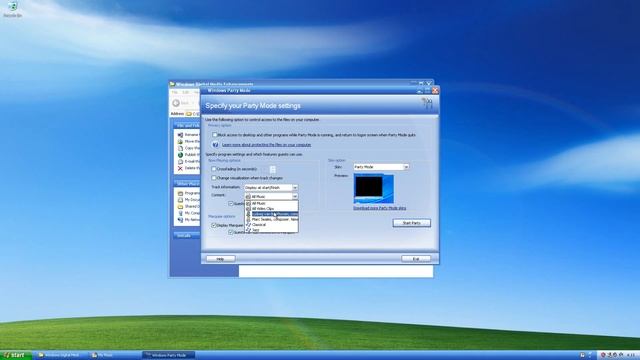
Task: Click the skin preview thumbnail
Action: [x=373, y=189]
